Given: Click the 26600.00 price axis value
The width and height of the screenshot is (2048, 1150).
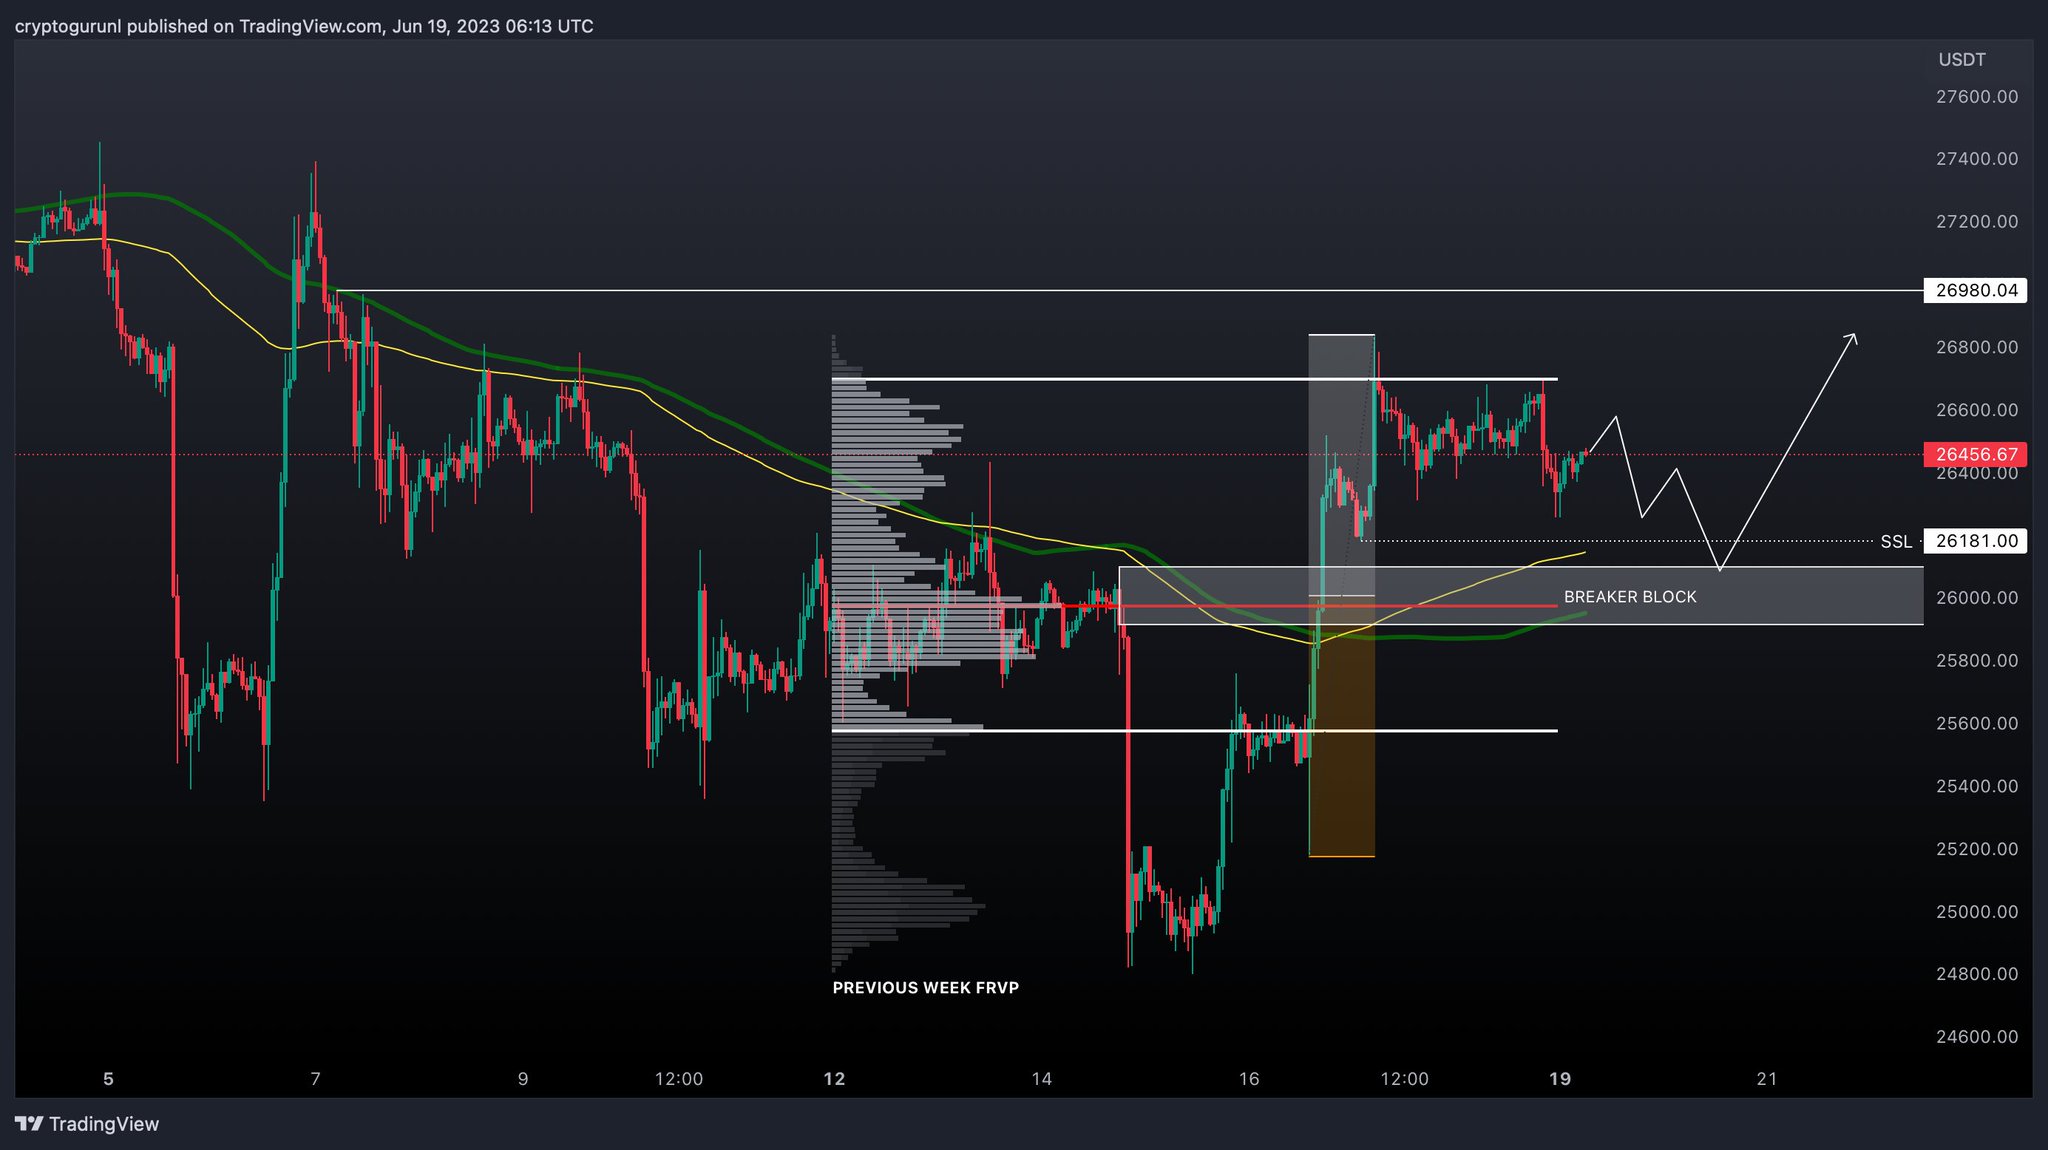Looking at the screenshot, I should [x=1977, y=410].
